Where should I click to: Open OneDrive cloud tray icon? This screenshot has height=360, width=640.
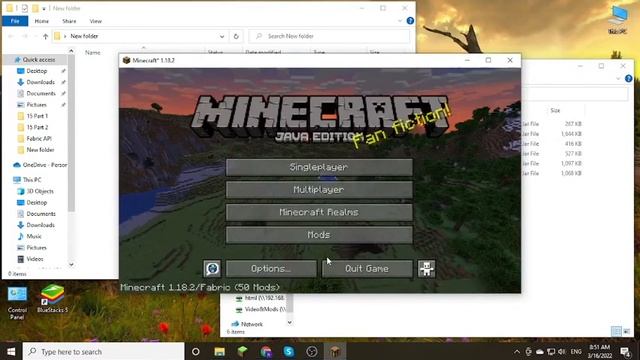click(x=540, y=351)
